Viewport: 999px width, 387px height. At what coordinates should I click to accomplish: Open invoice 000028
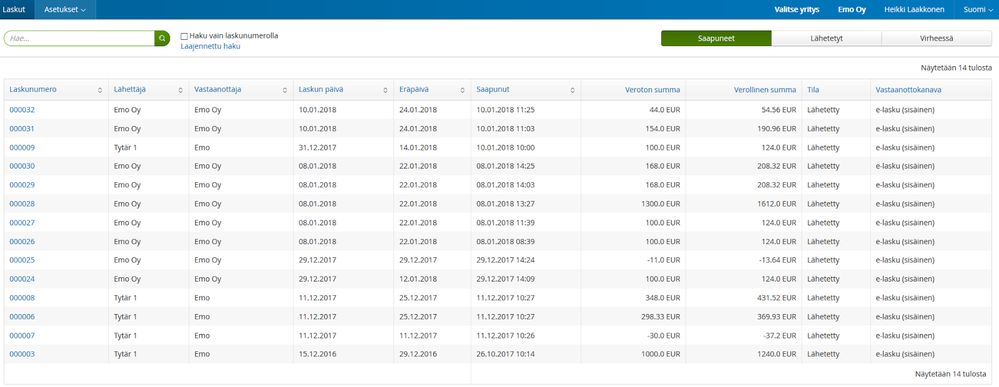point(22,203)
